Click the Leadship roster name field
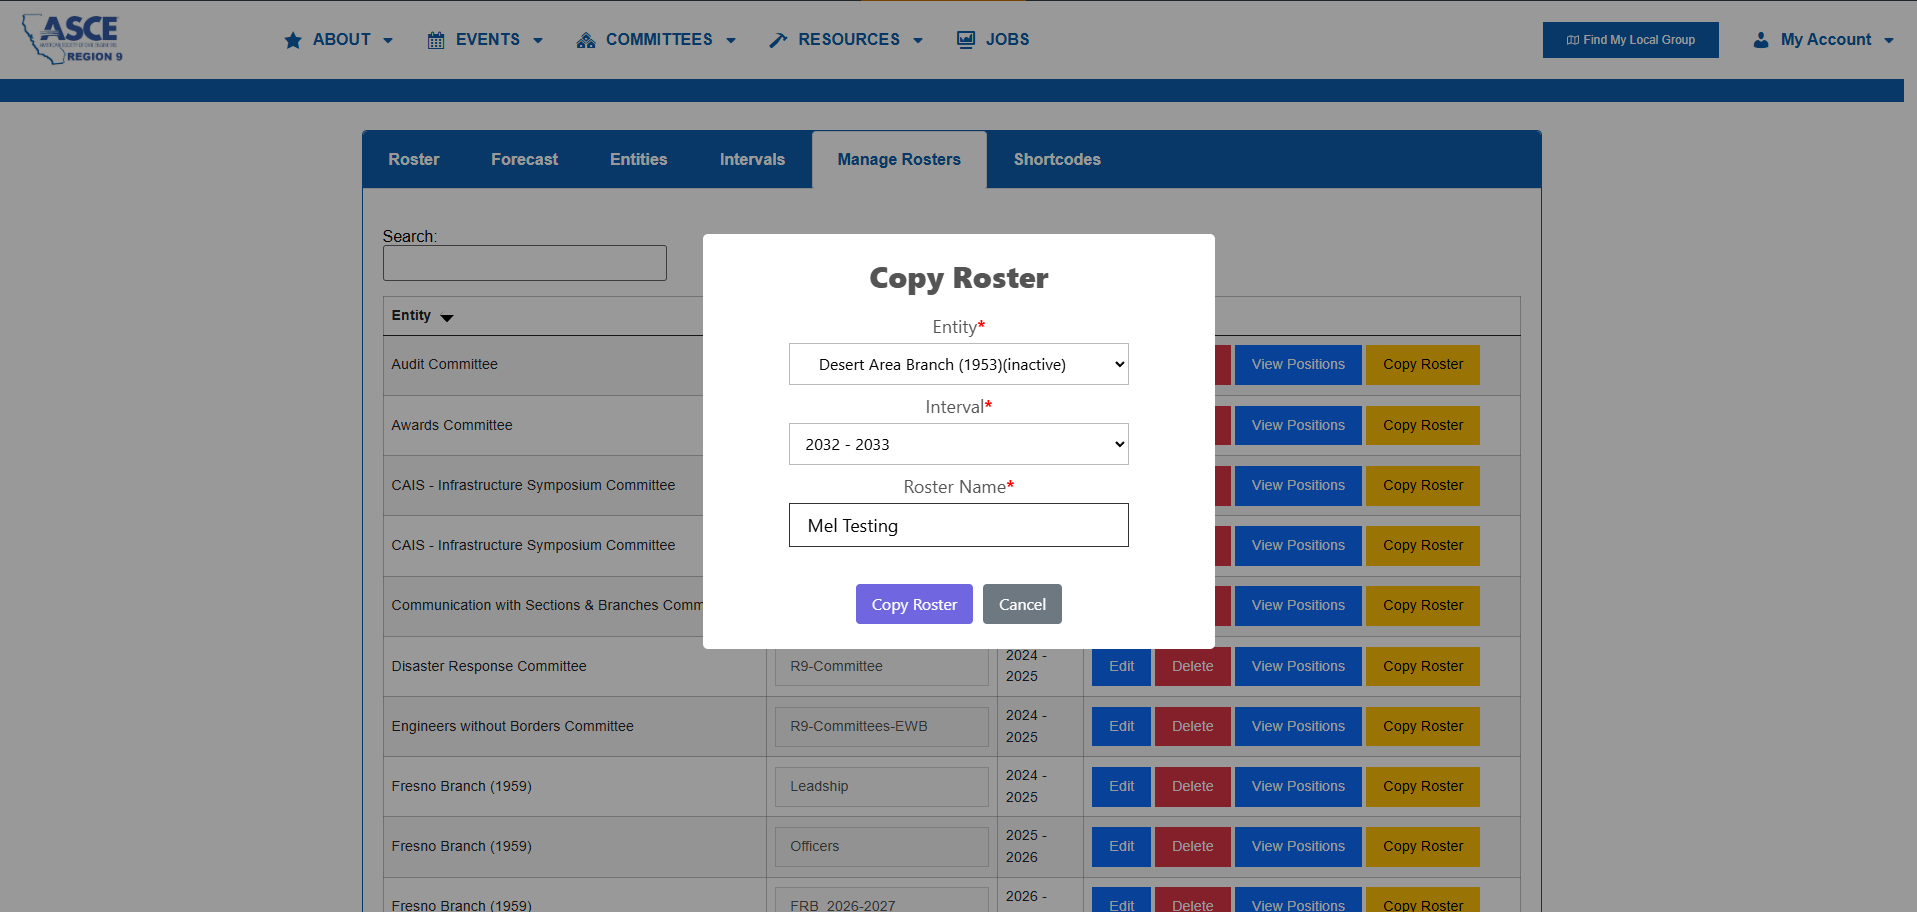The image size is (1917, 912). (x=882, y=787)
